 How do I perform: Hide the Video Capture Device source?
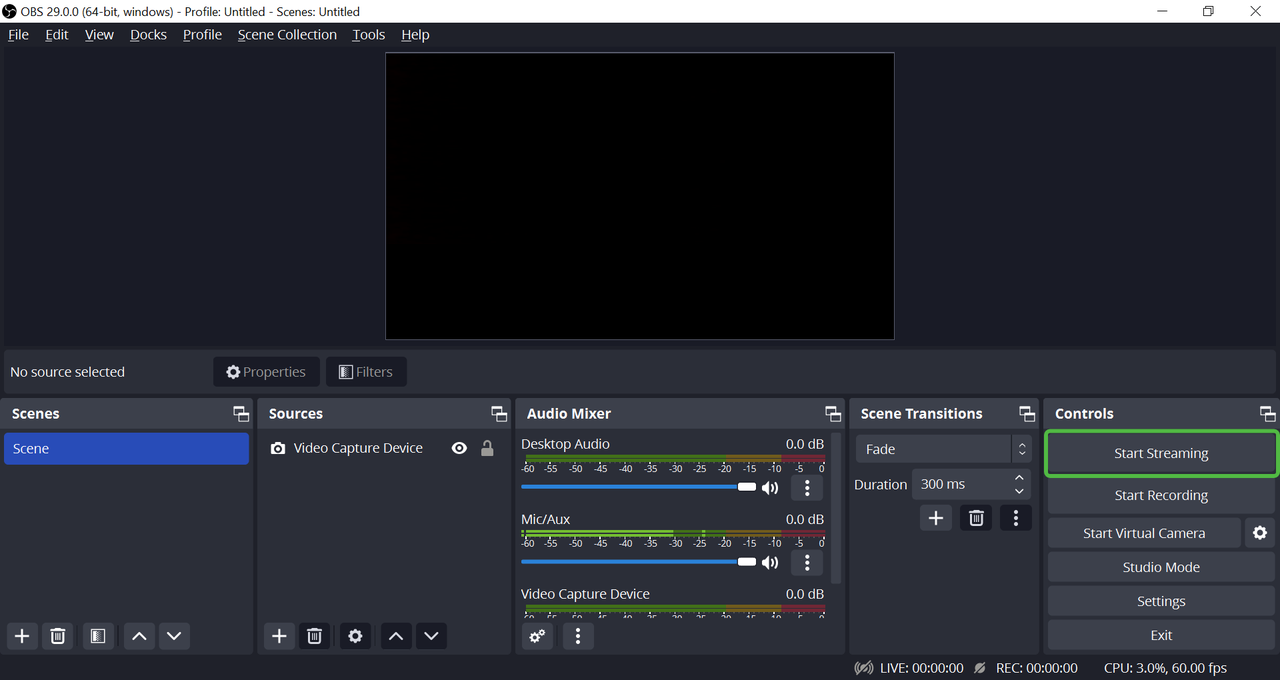point(459,448)
